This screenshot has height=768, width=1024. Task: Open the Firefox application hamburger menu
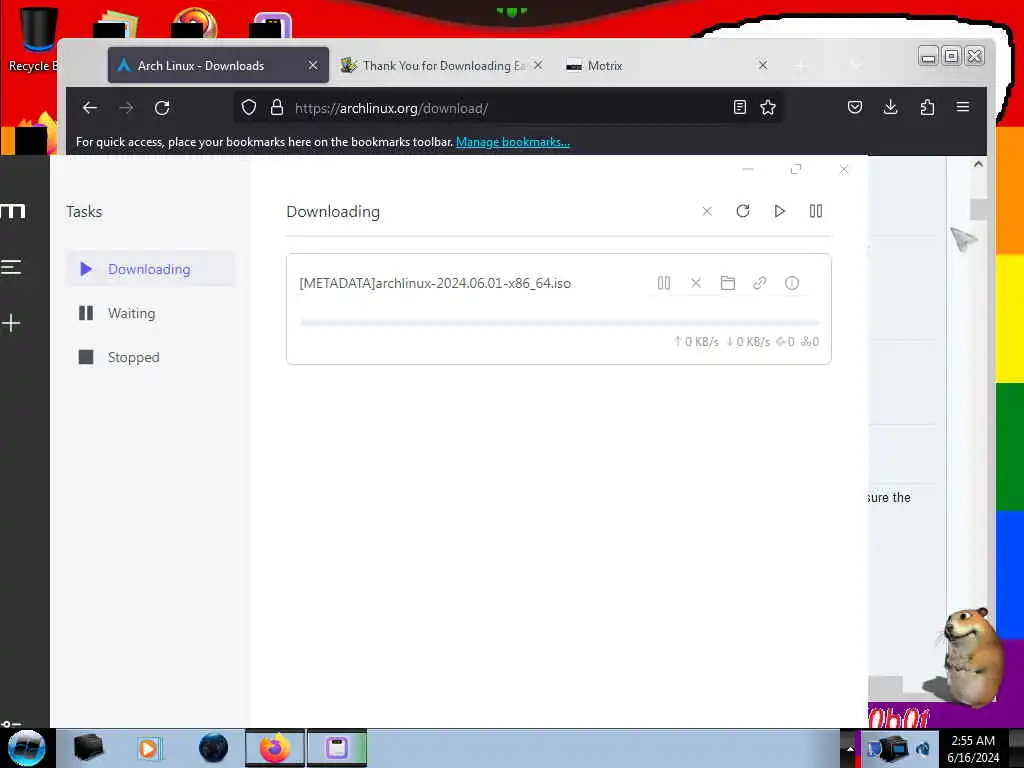pos(963,107)
